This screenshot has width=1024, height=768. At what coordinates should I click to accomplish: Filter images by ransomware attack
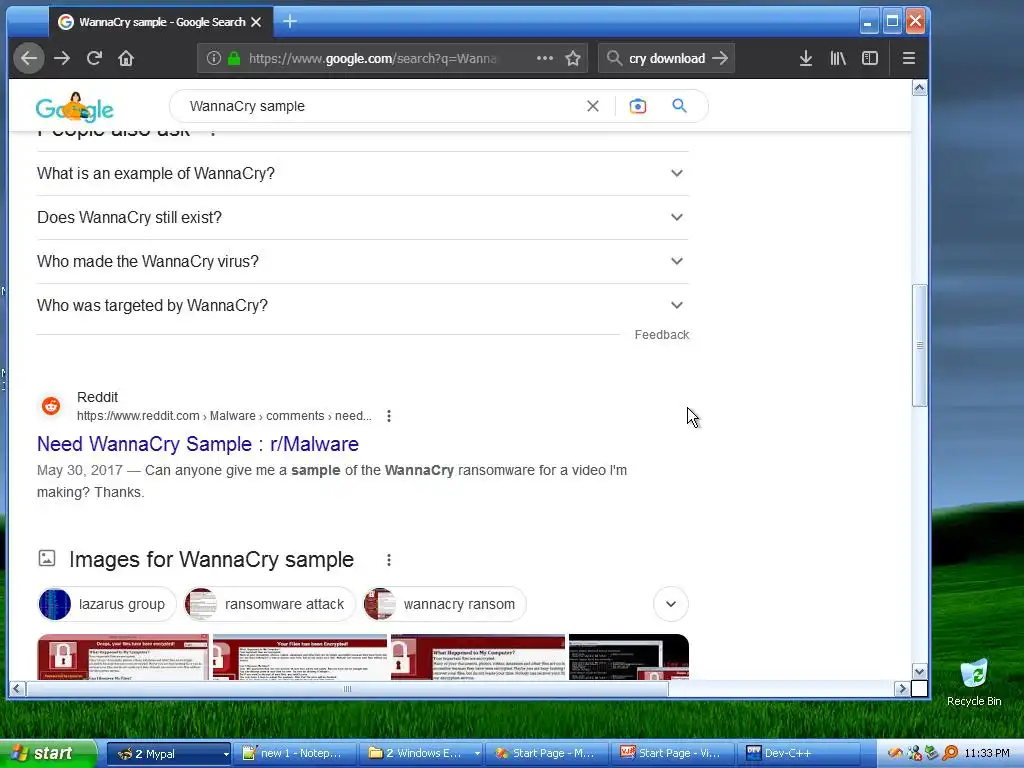click(x=269, y=604)
